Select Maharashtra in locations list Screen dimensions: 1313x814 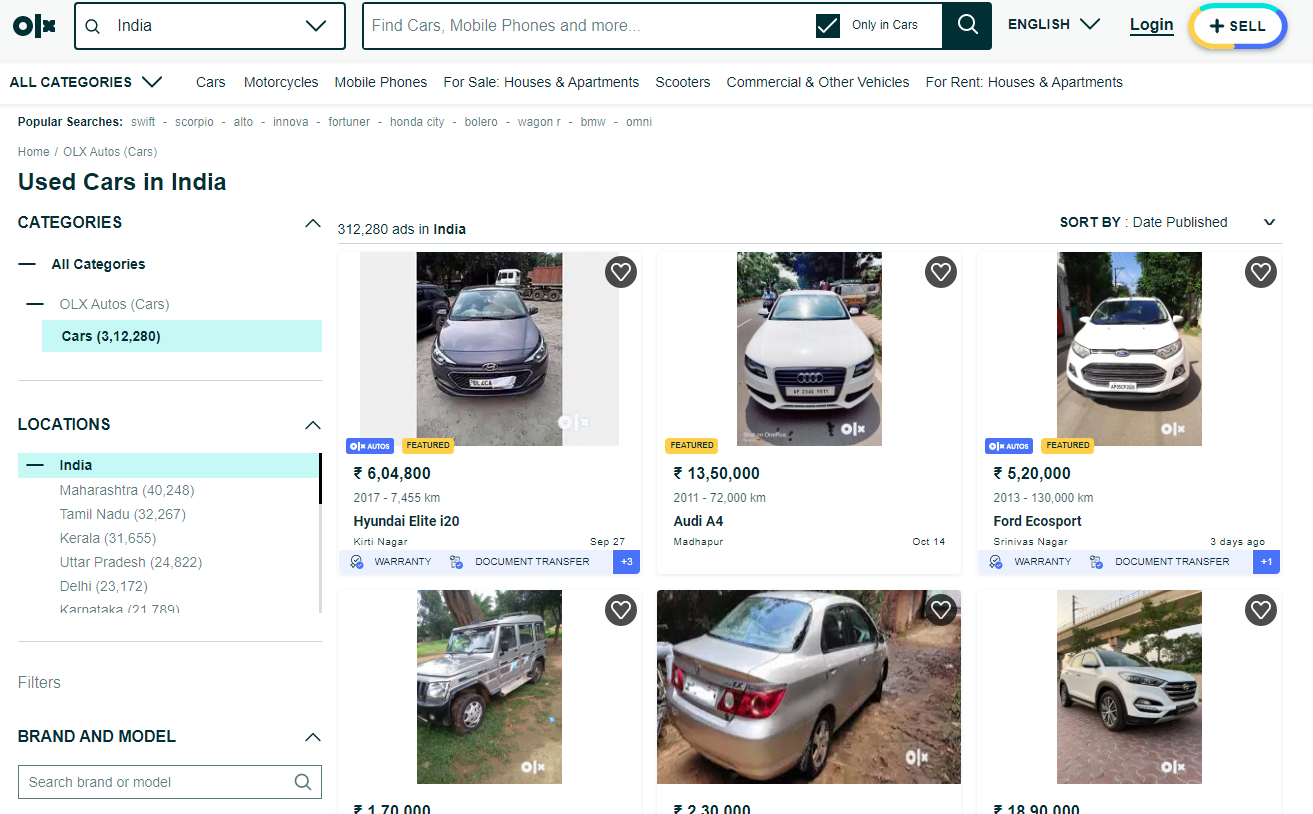tap(127, 490)
